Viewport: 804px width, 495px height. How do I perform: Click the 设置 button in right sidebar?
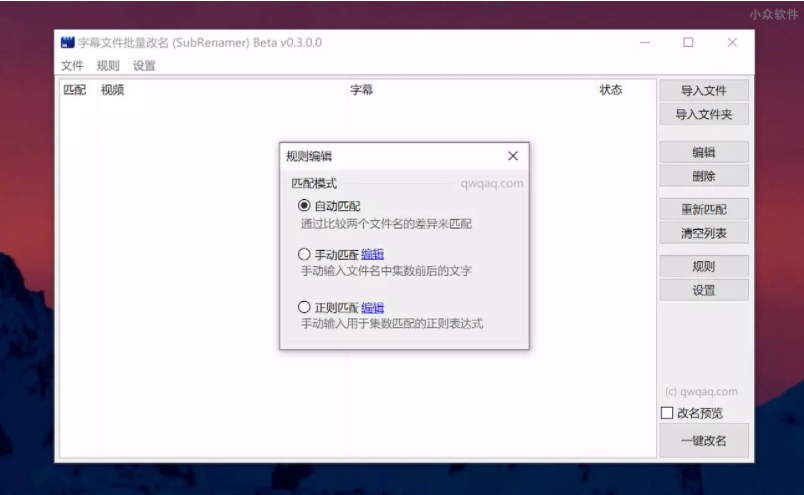[x=704, y=290]
